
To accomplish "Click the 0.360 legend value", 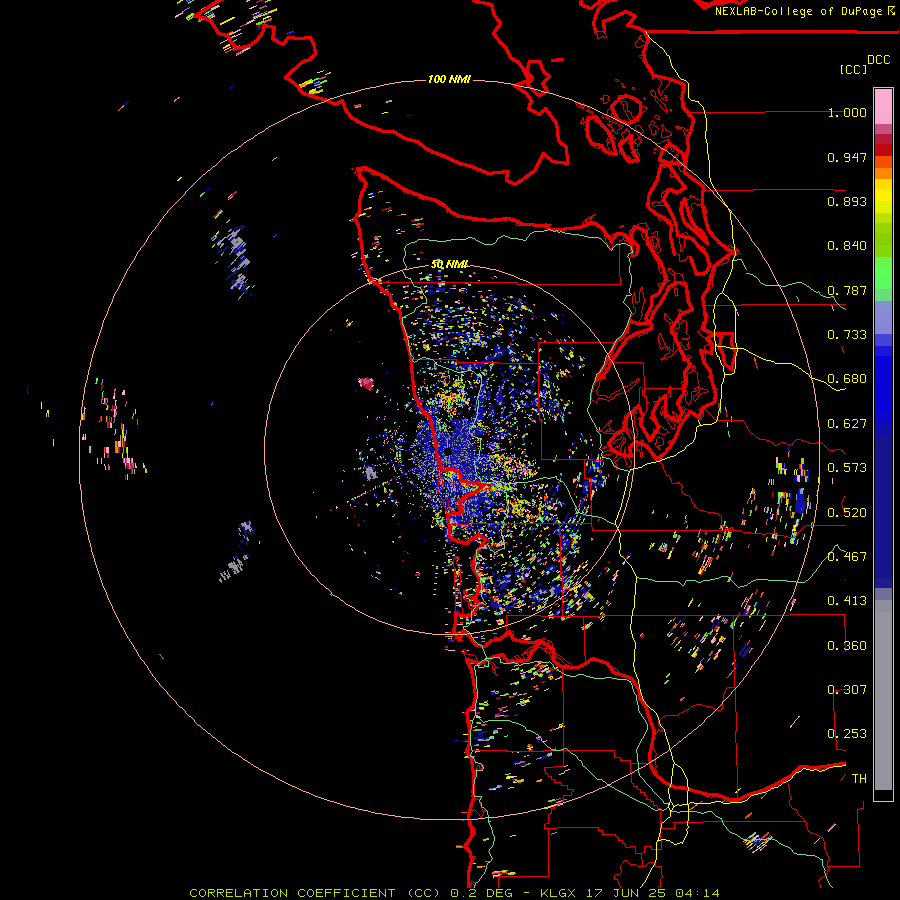I will click(x=847, y=646).
